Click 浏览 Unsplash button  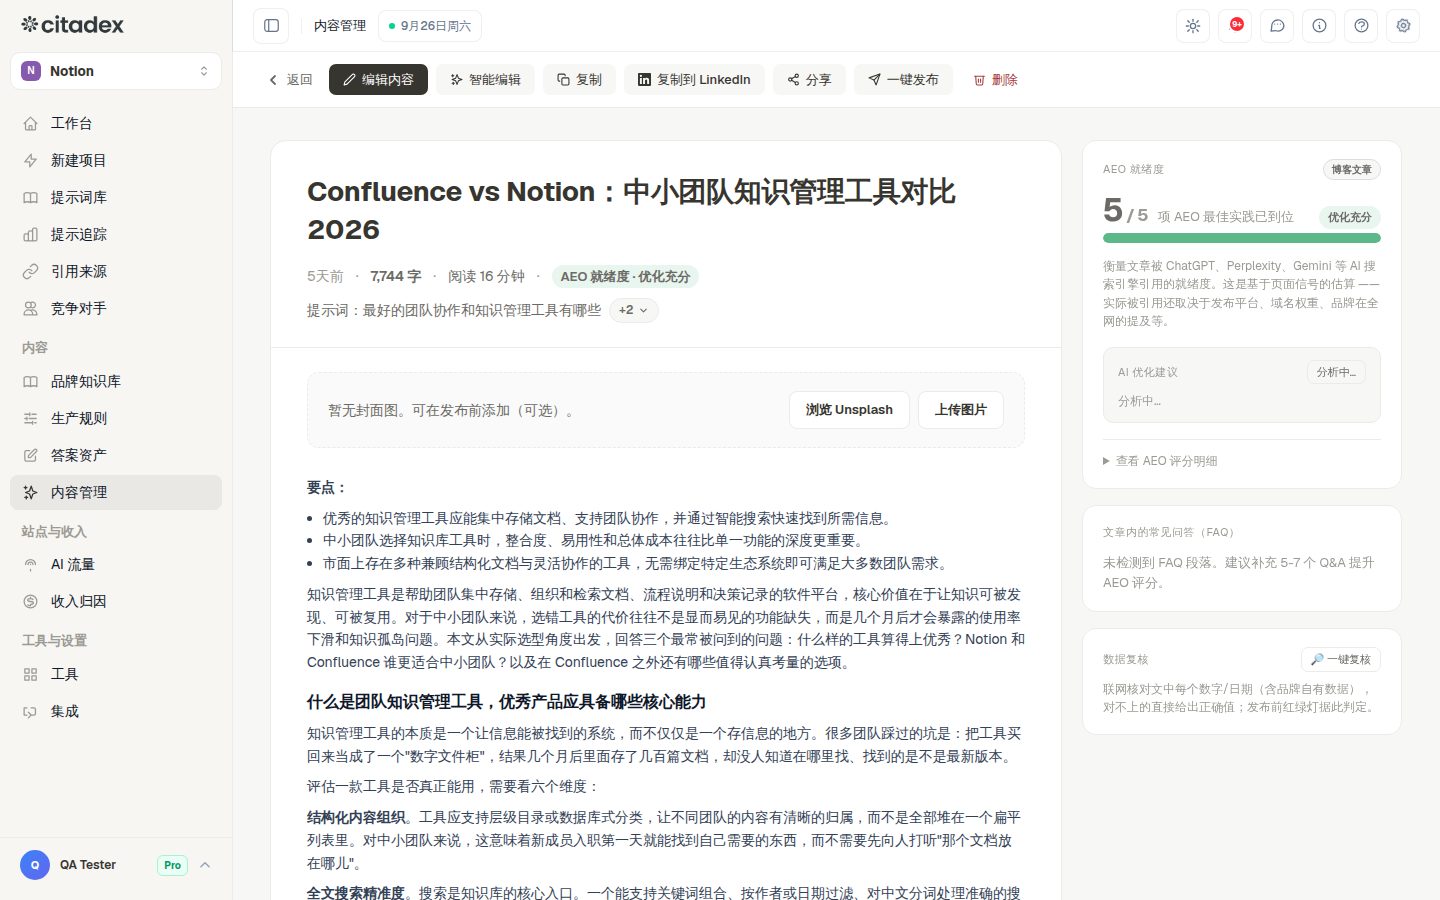point(849,410)
